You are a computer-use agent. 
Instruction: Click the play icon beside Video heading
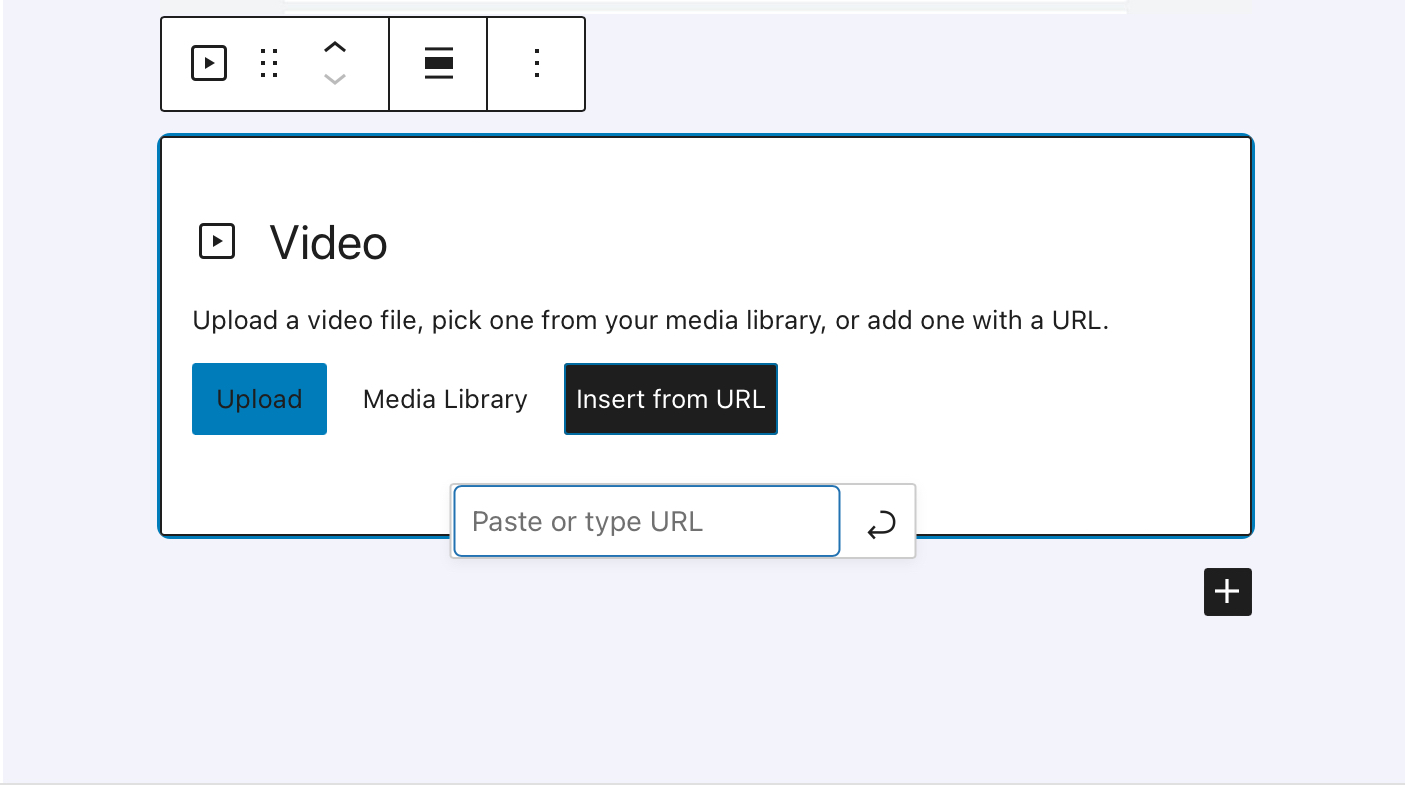tap(217, 242)
